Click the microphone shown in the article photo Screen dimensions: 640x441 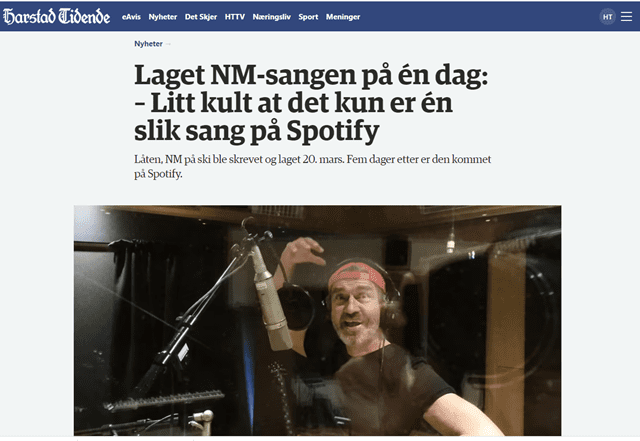point(269,300)
